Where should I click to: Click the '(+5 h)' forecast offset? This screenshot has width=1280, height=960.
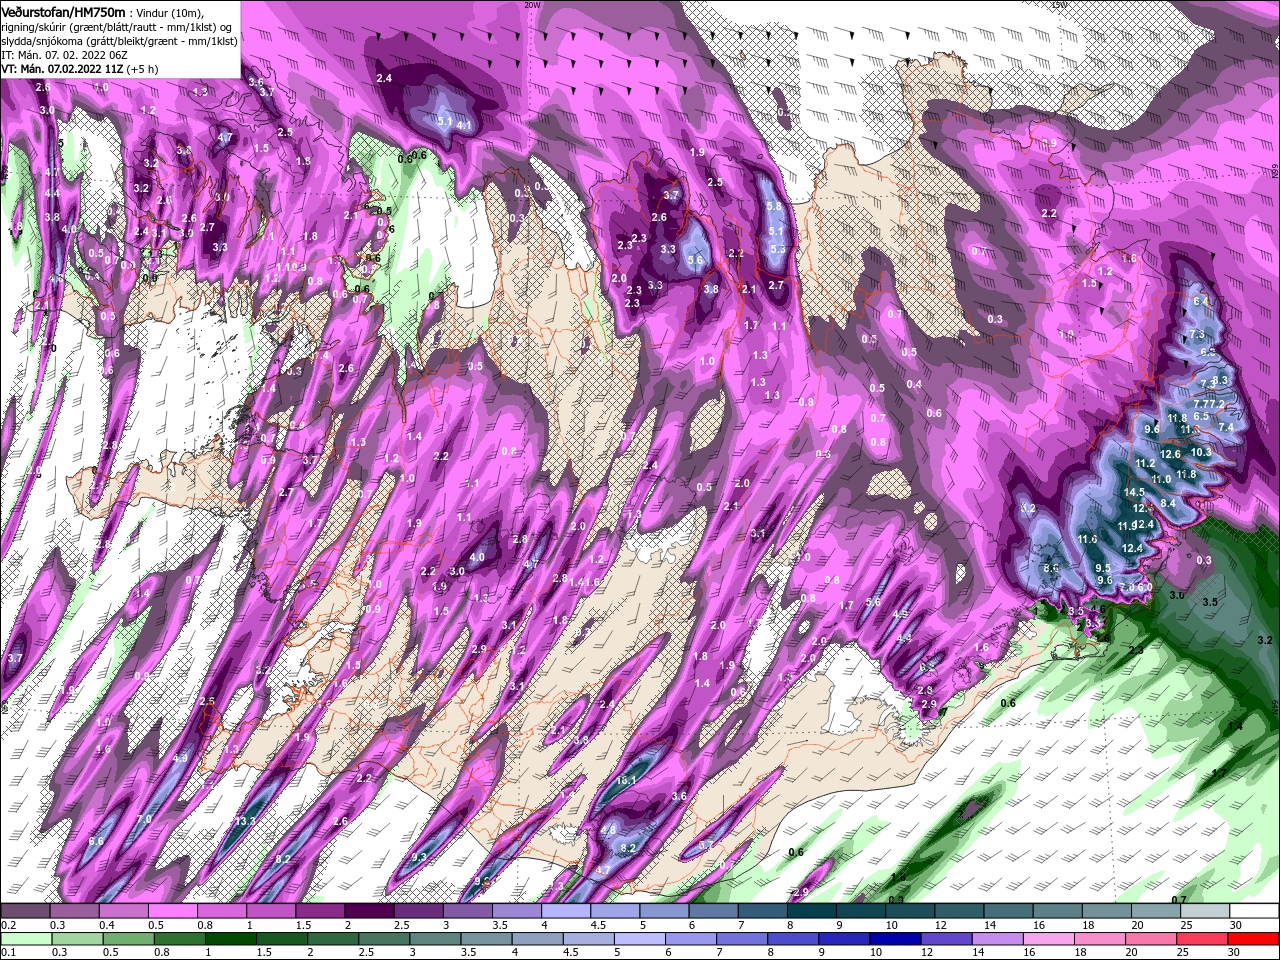click(x=142, y=68)
